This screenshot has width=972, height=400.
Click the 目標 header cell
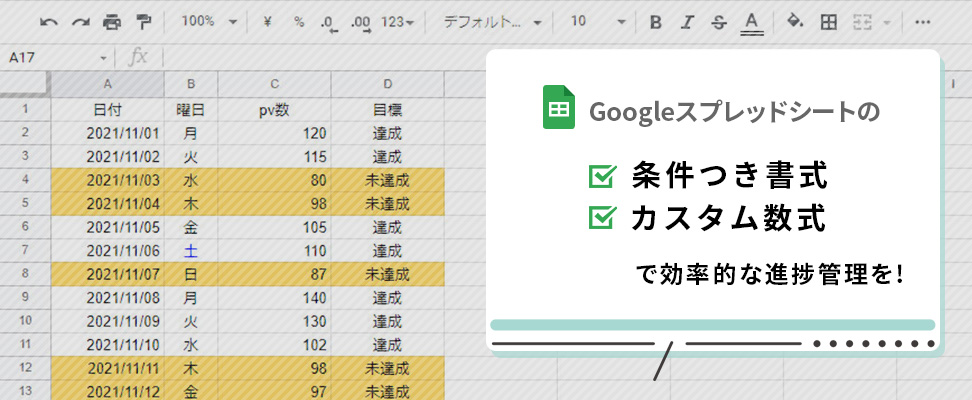387,110
